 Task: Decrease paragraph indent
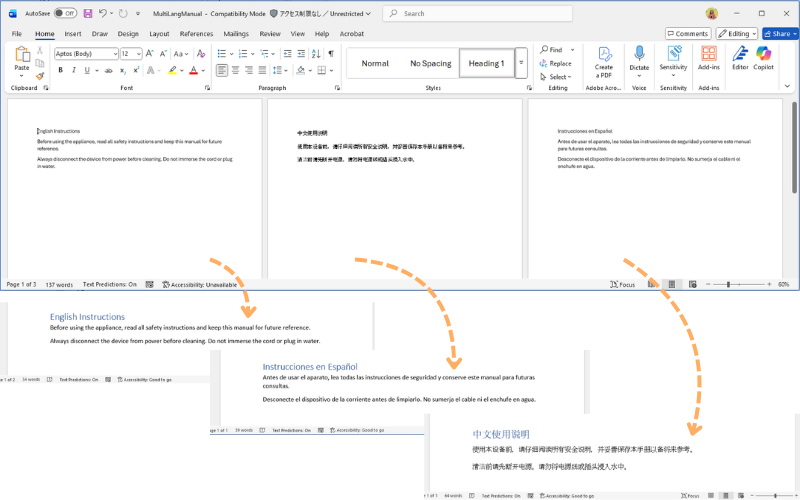[288, 54]
